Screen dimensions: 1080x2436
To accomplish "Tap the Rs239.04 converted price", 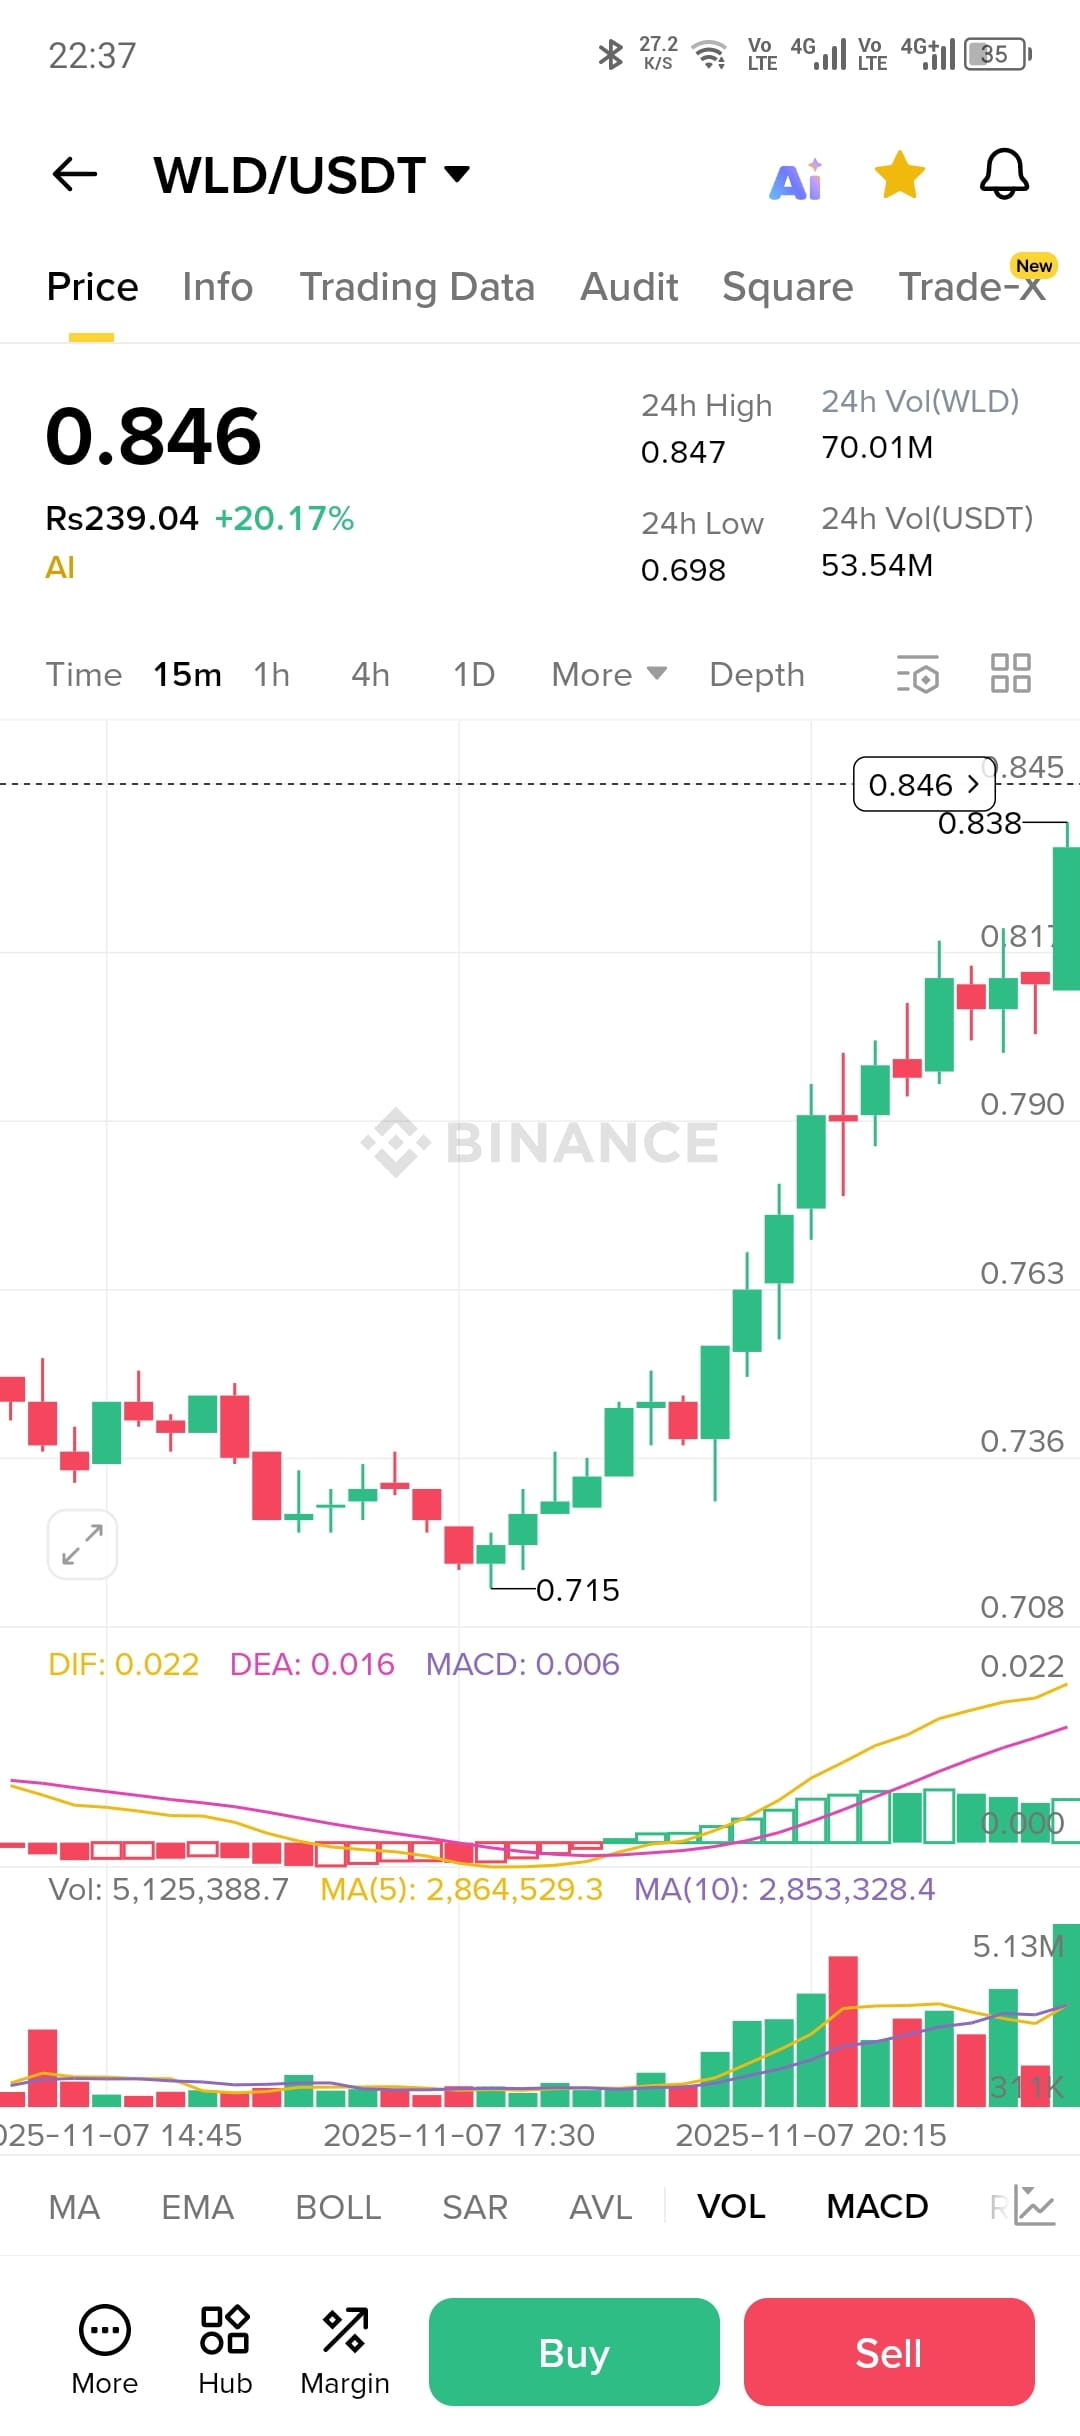I will [122, 519].
